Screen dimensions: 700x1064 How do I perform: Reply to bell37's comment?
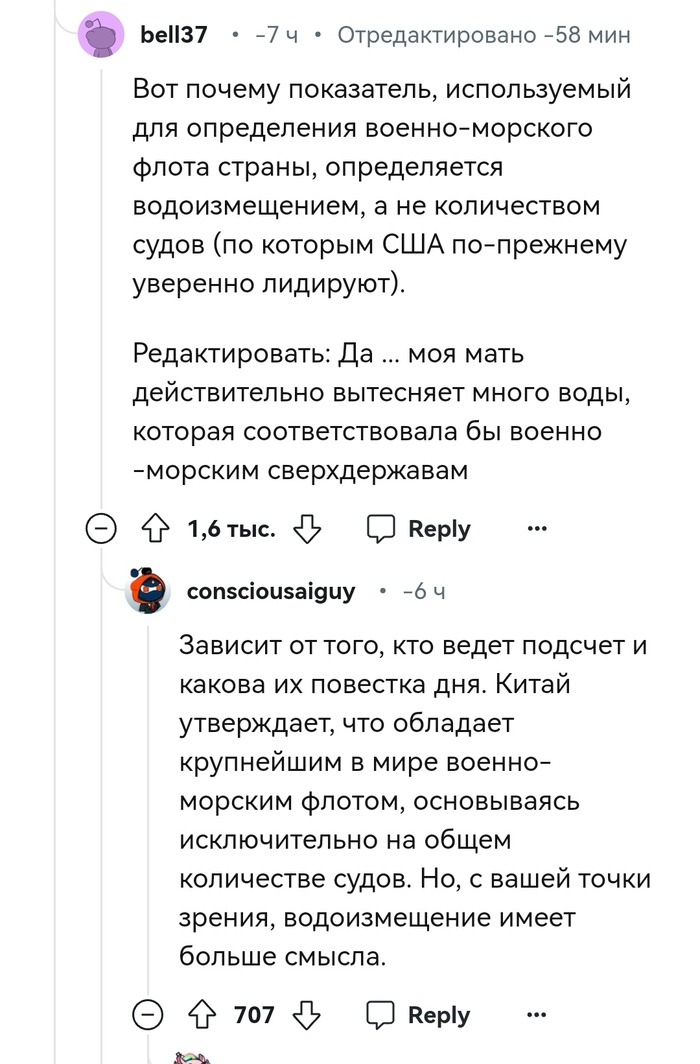point(419,529)
